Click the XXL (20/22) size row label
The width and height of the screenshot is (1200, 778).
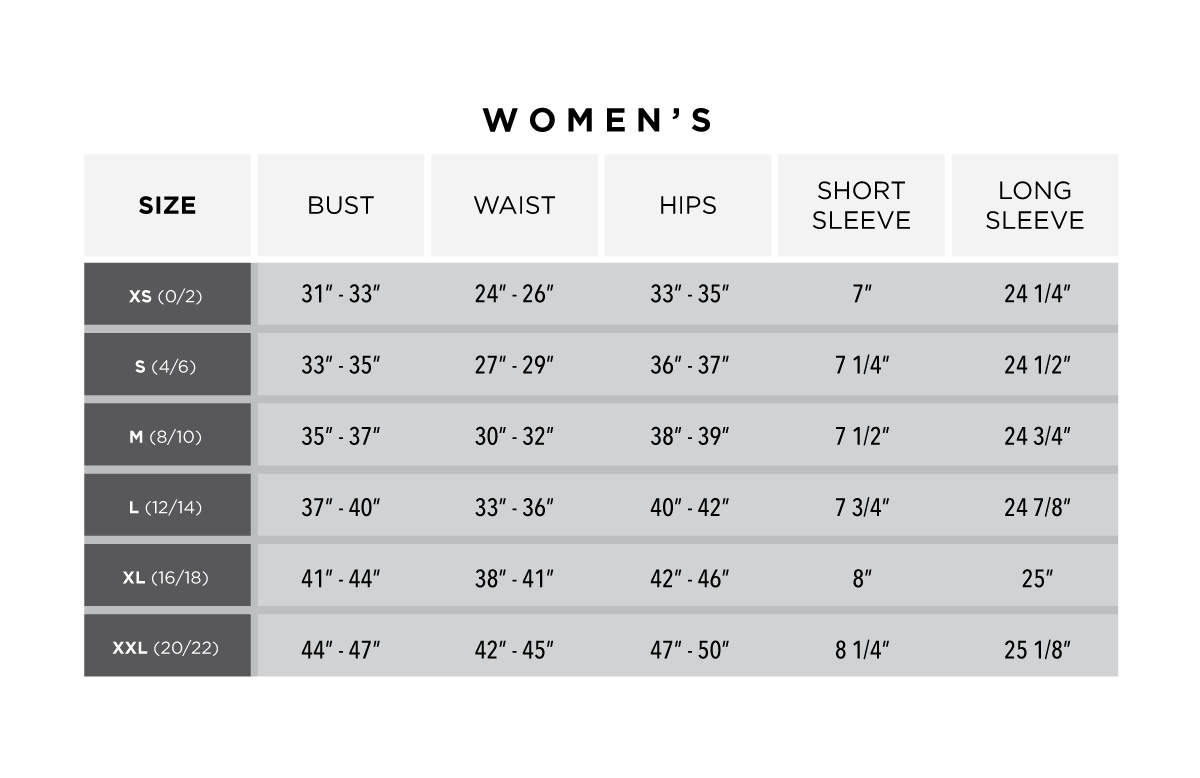point(167,648)
